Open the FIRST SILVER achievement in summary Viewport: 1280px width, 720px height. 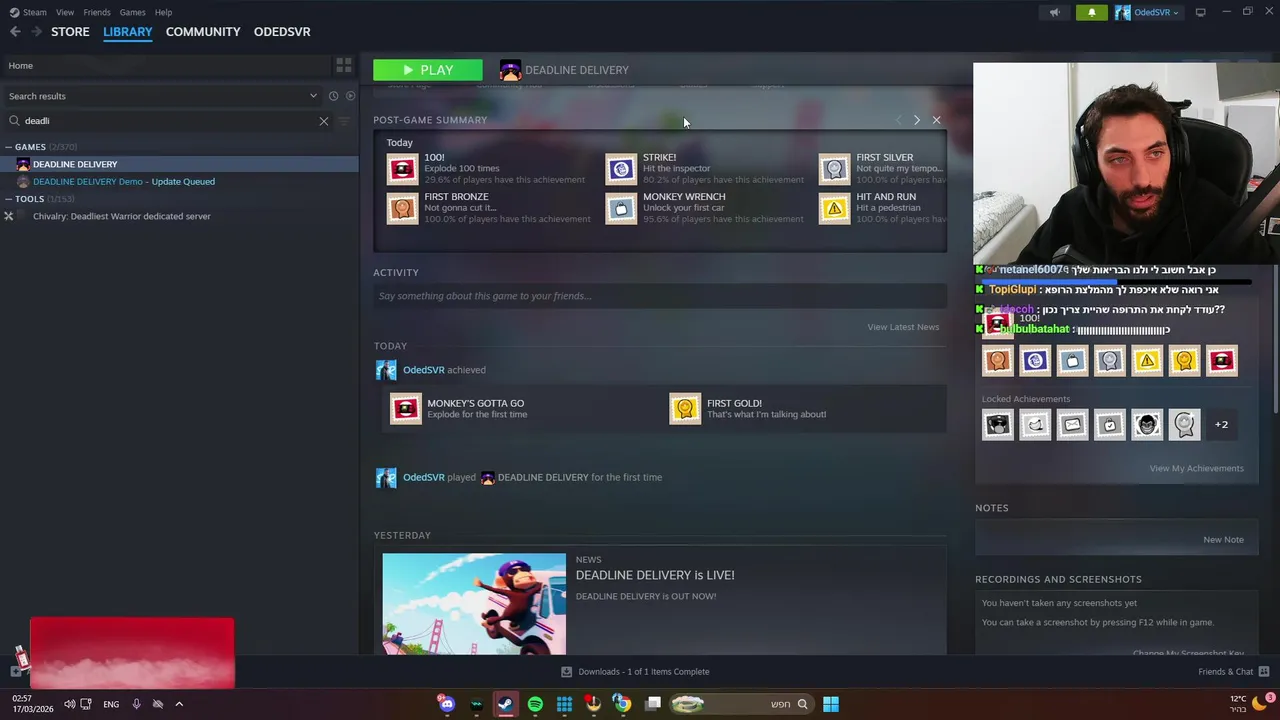point(834,169)
